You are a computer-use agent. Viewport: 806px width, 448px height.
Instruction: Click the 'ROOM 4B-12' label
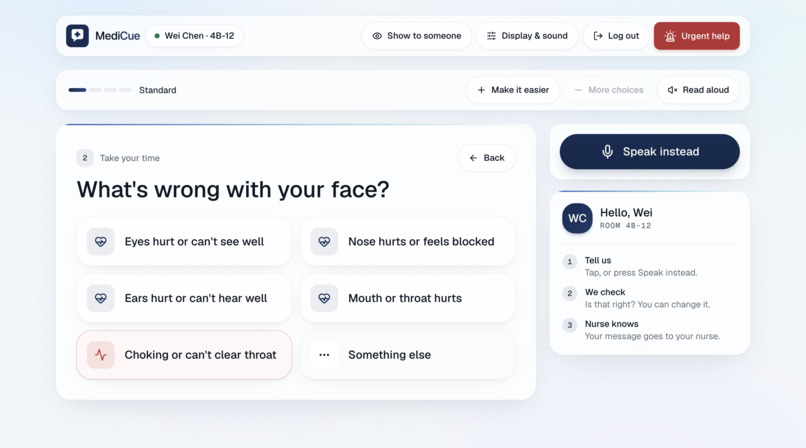tap(626, 226)
